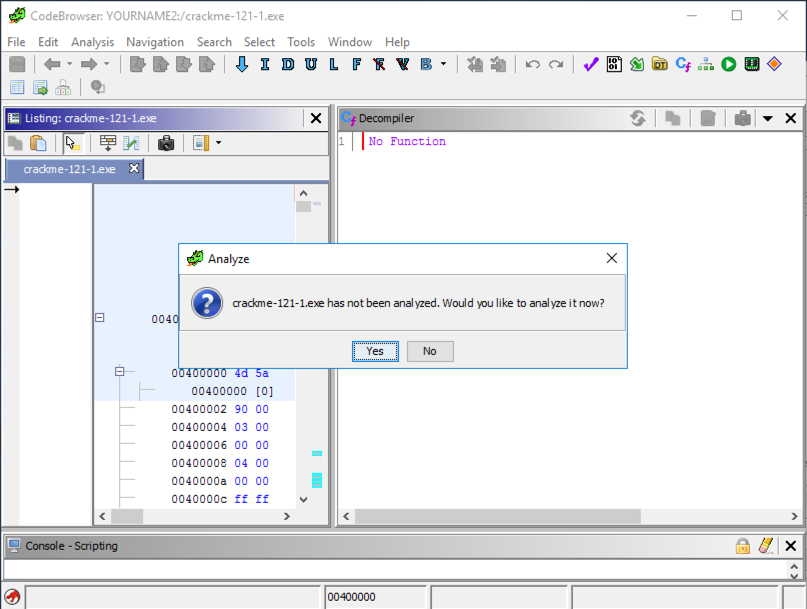
Task: Close the Listing panel
Action: [x=316, y=118]
